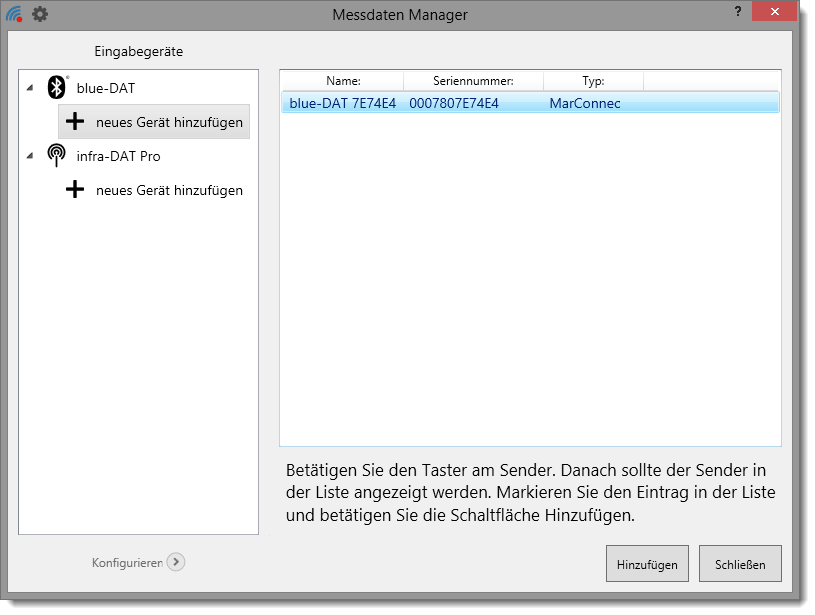The width and height of the screenshot is (815, 615).
Task: Open settings via the gear icon
Action: click(x=40, y=15)
